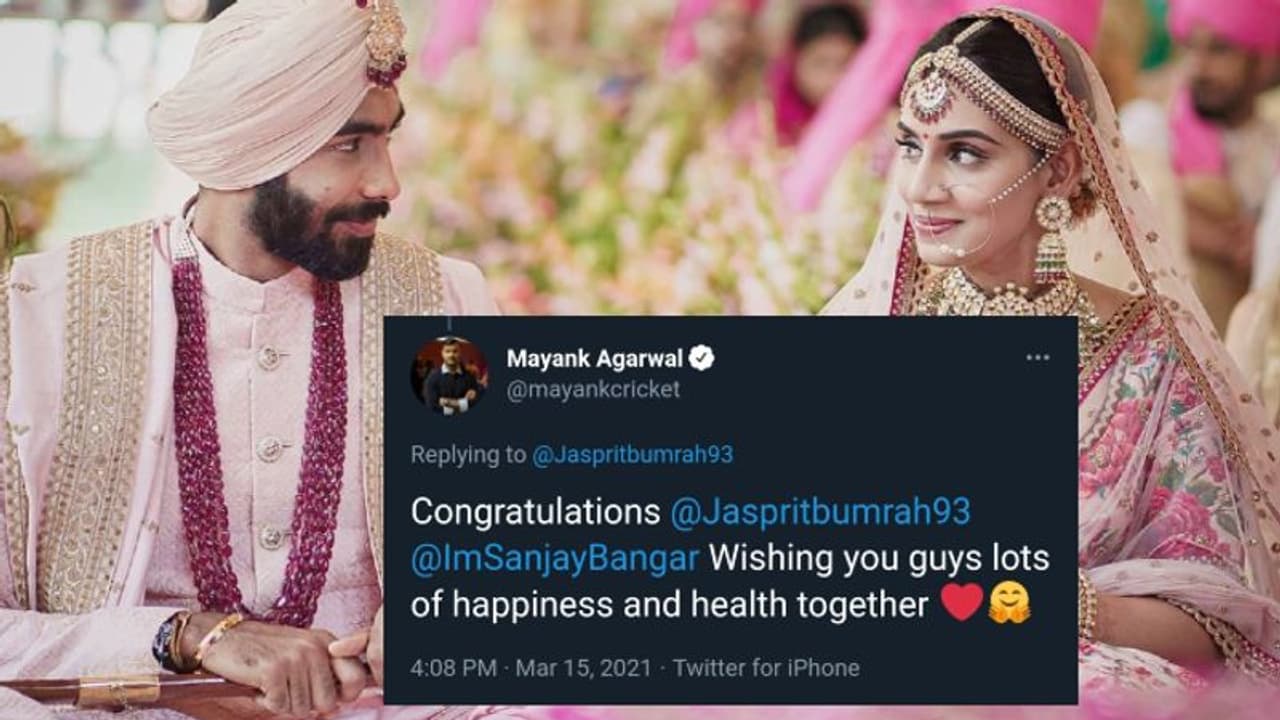
Task: Click the blue verified badge beside Mayank Agarwal
Action: [703, 359]
